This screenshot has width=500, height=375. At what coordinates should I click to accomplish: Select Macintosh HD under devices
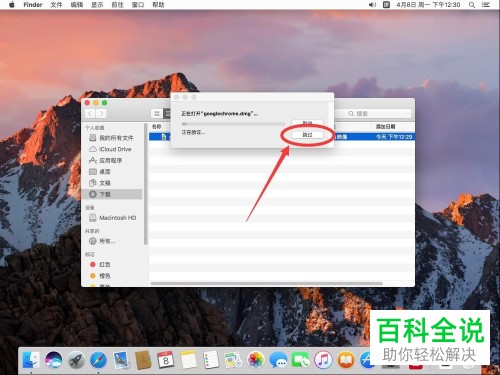(x=113, y=218)
